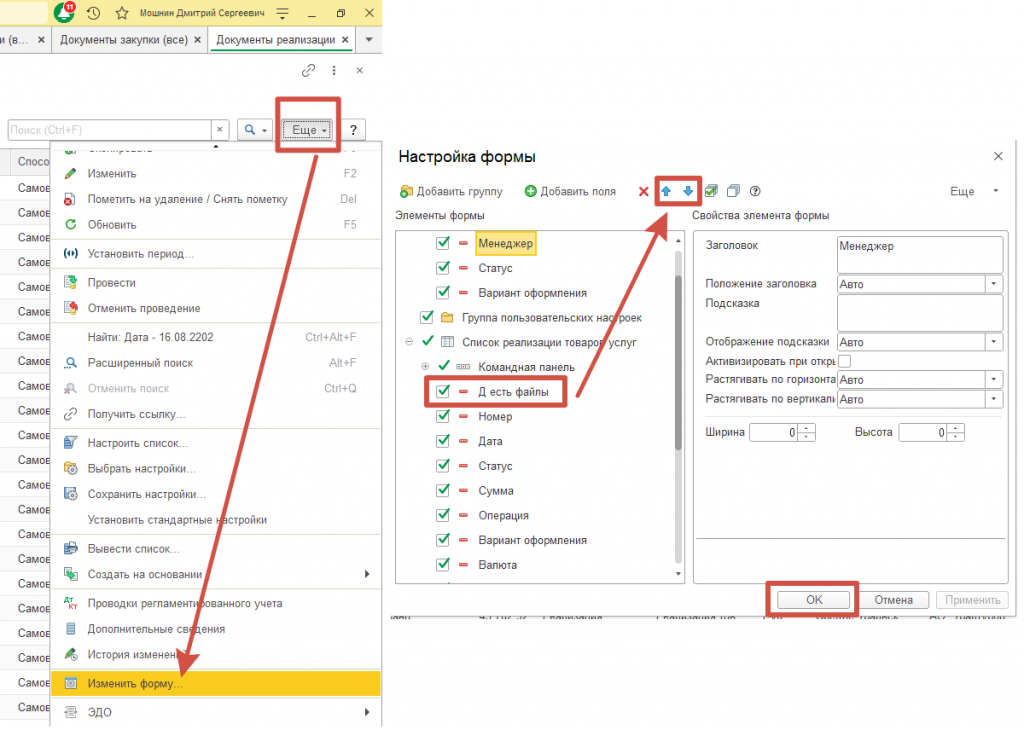Click the Отмена button

click(x=893, y=599)
